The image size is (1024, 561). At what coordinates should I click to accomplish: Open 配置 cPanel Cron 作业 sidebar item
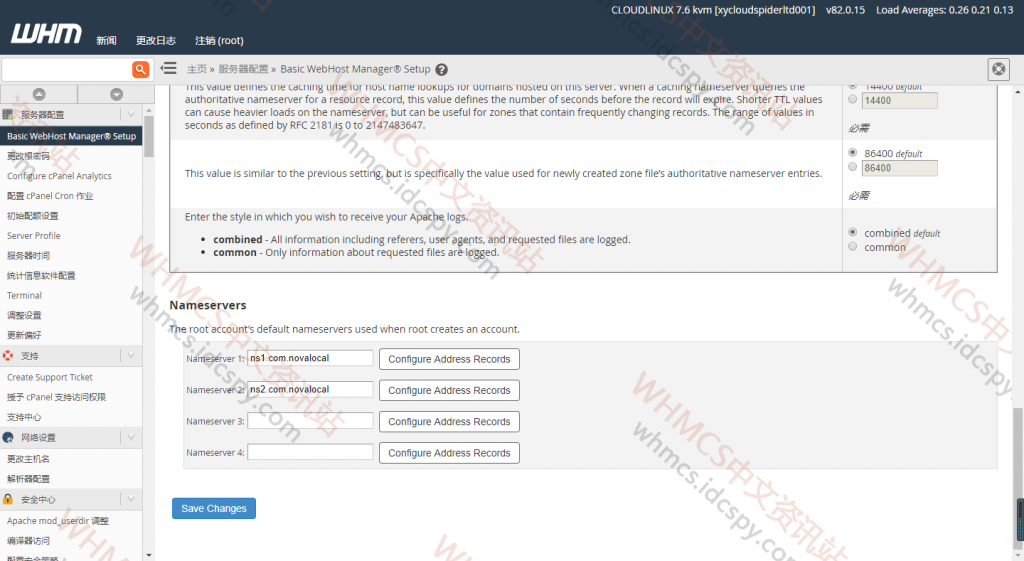tap(50, 196)
